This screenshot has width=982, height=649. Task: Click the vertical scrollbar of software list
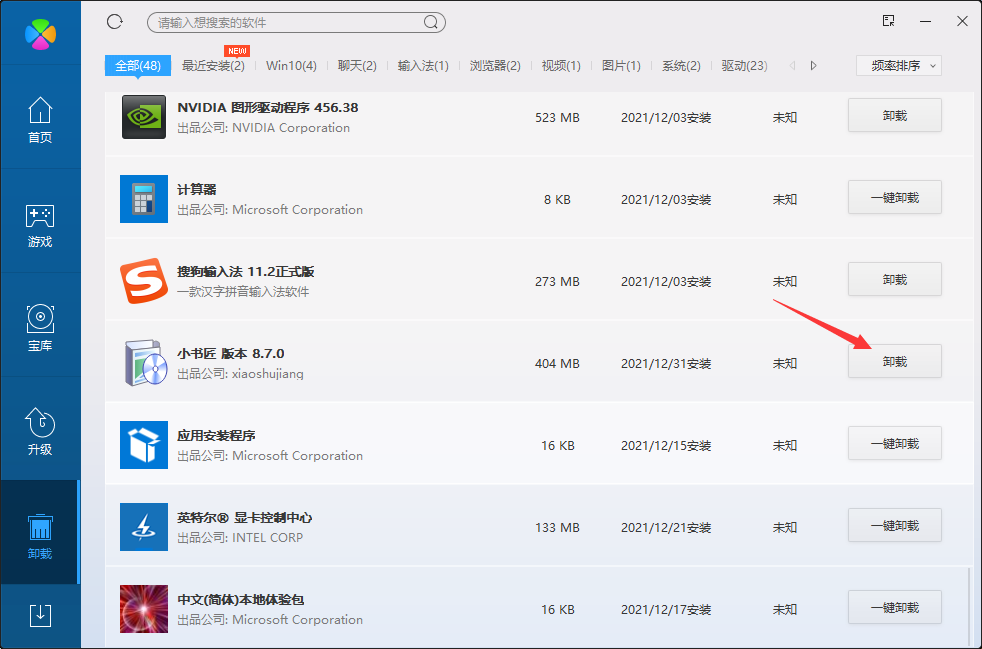pos(969,608)
